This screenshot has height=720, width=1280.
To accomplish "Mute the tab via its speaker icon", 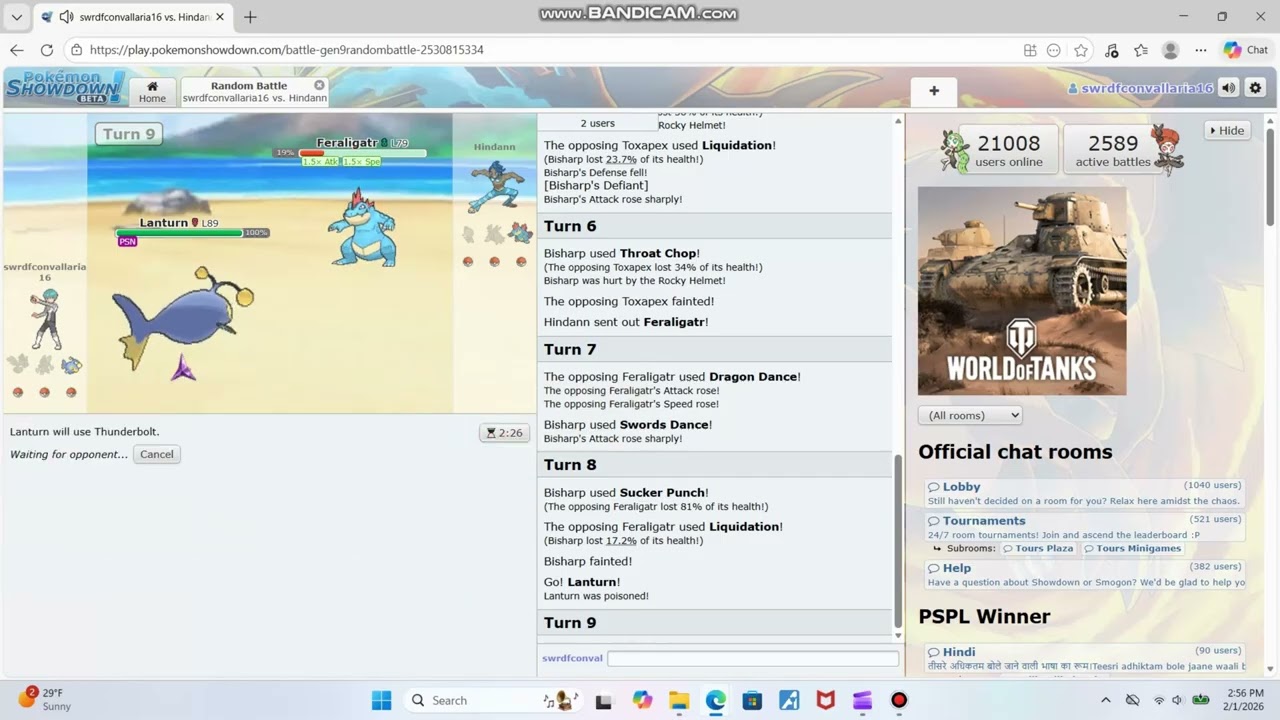I will 66,17.
